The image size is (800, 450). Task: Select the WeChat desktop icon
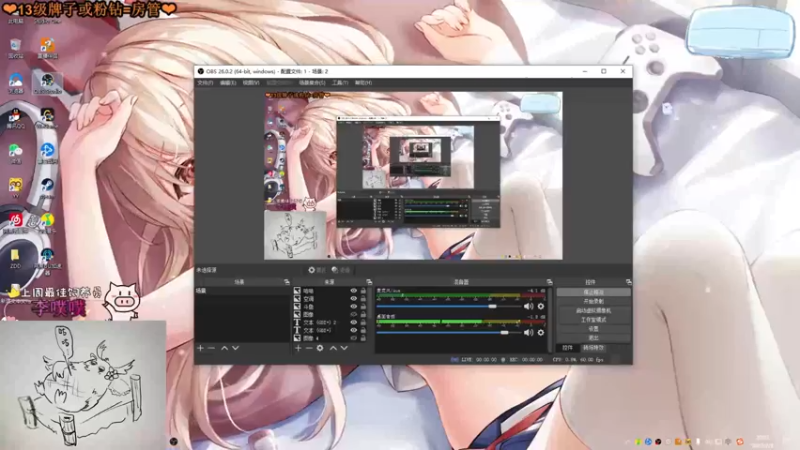click(15, 153)
